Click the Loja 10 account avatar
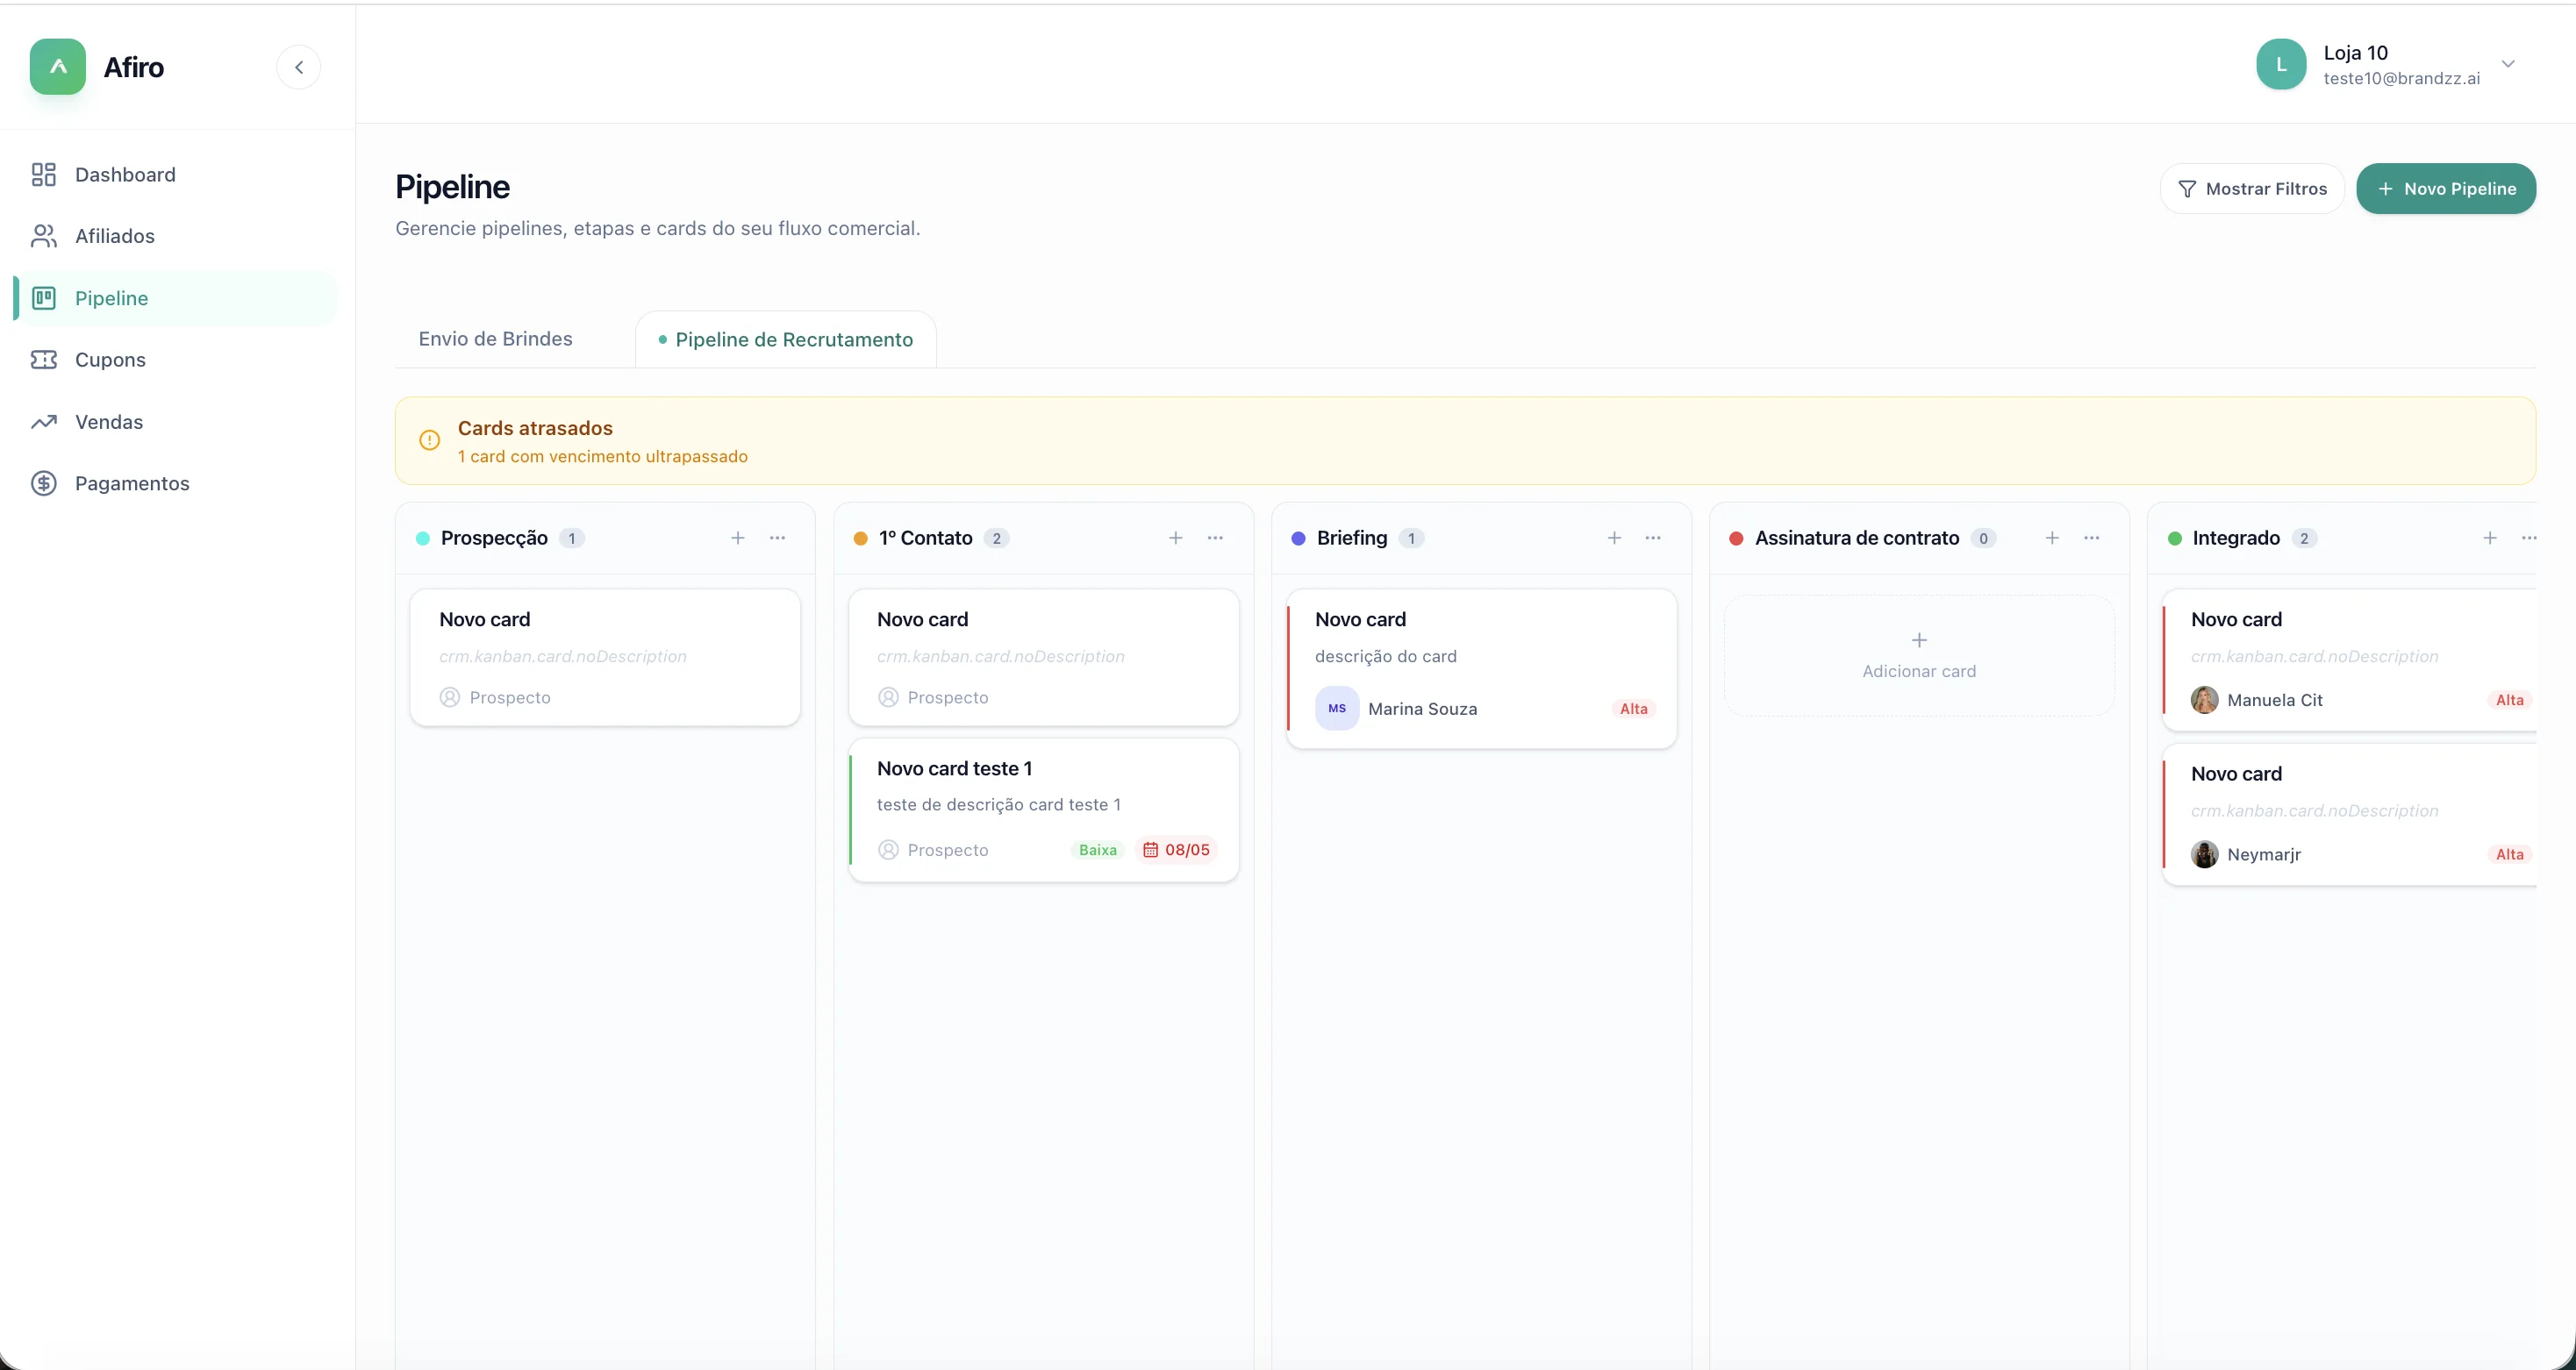Screen dimensions: 2576x1370 pyautogui.click(x=2281, y=64)
